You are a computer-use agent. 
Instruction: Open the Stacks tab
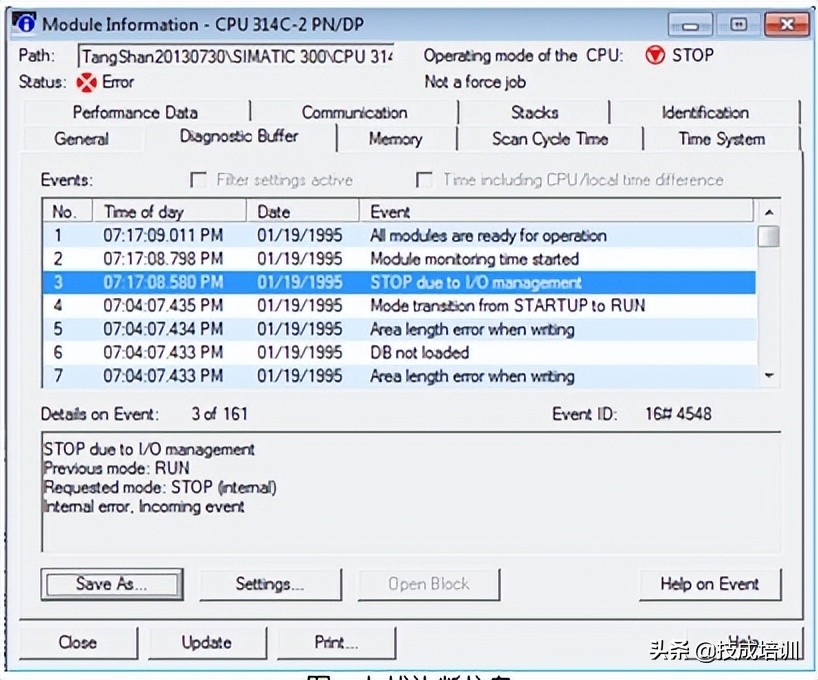(534, 112)
